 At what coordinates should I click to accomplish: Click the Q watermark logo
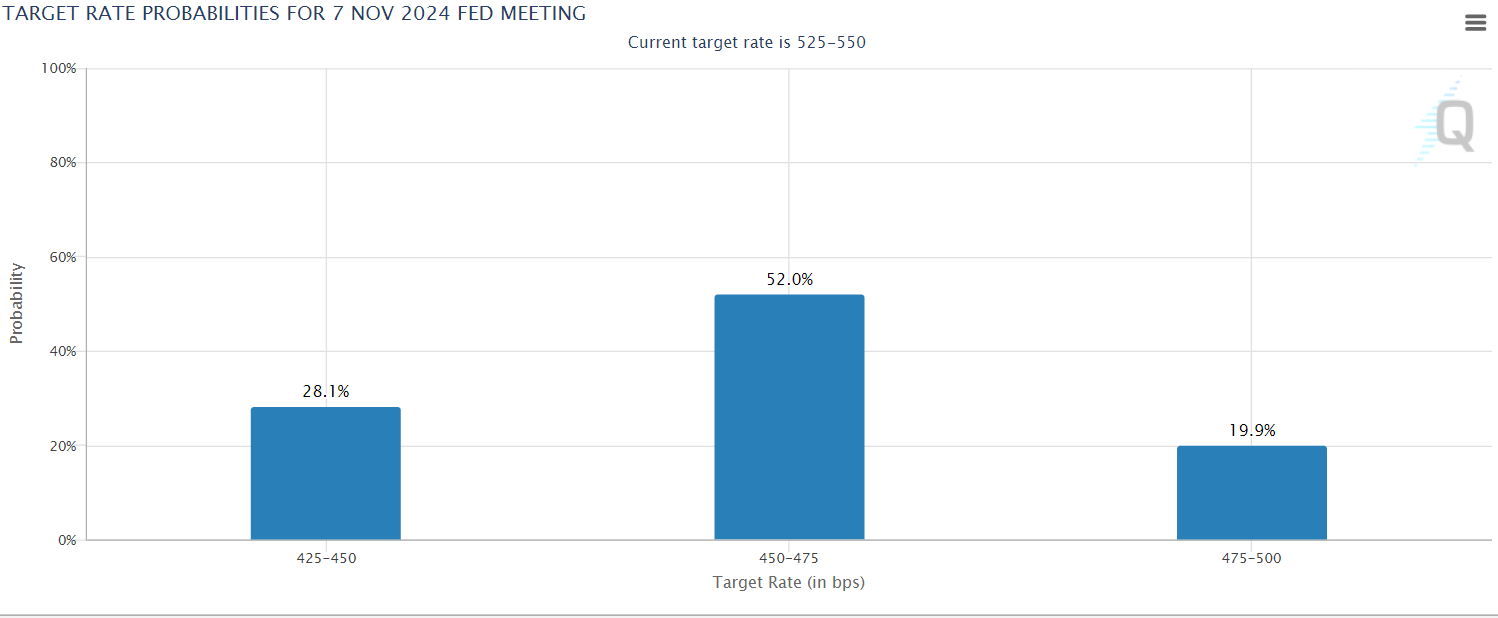click(x=1449, y=126)
